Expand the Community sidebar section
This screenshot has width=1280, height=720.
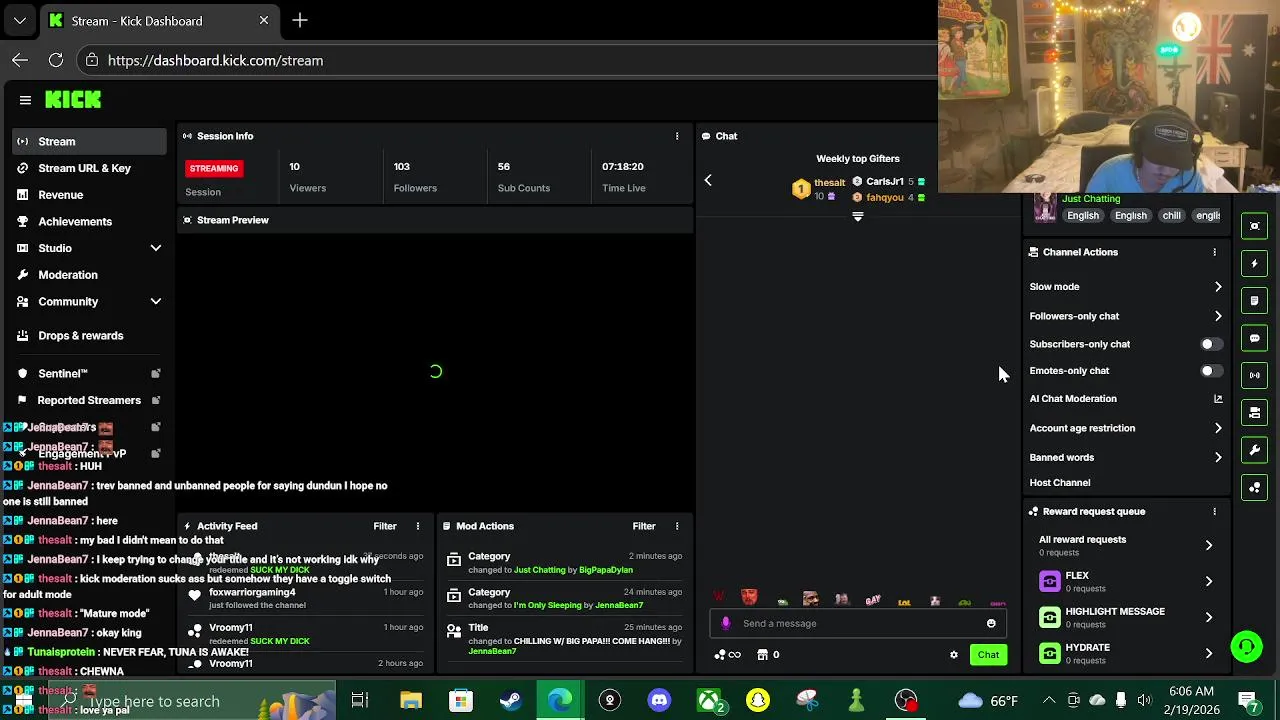point(156,301)
